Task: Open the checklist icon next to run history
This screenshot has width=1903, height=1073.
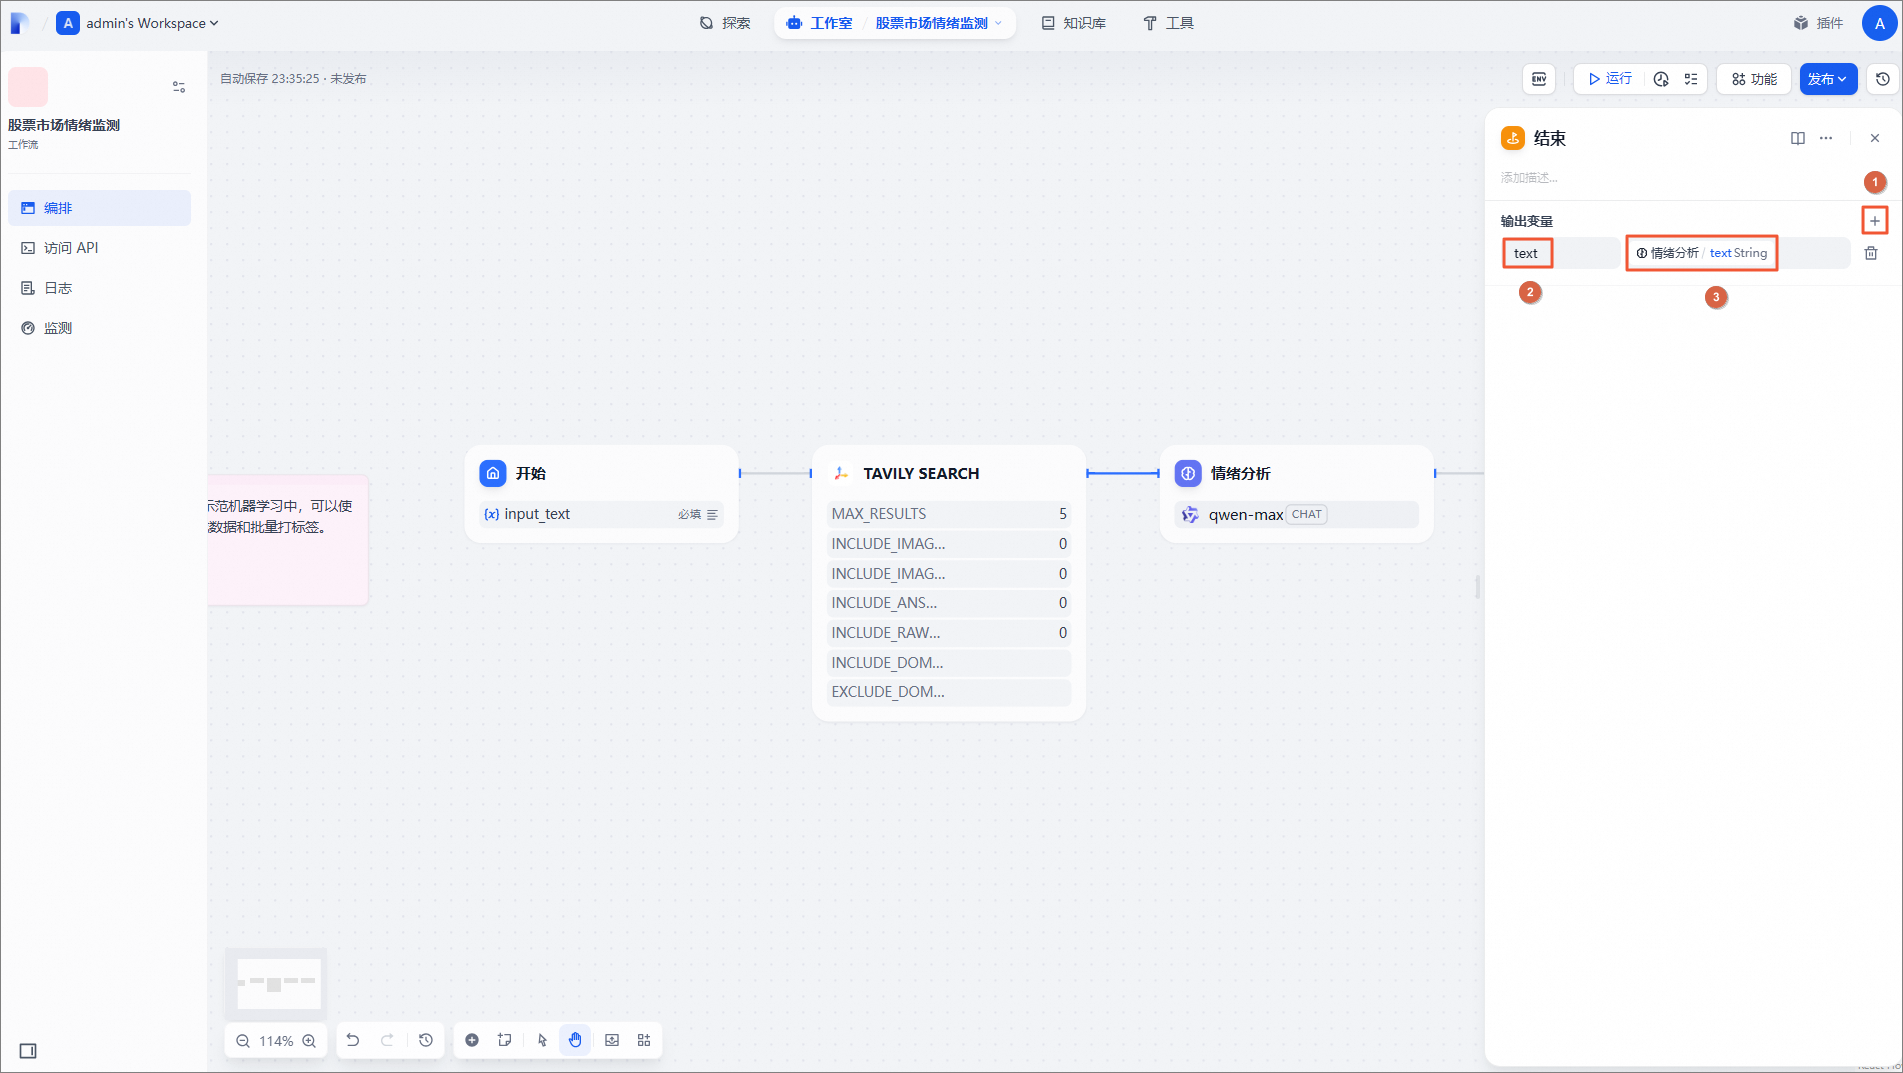Action: point(1691,79)
